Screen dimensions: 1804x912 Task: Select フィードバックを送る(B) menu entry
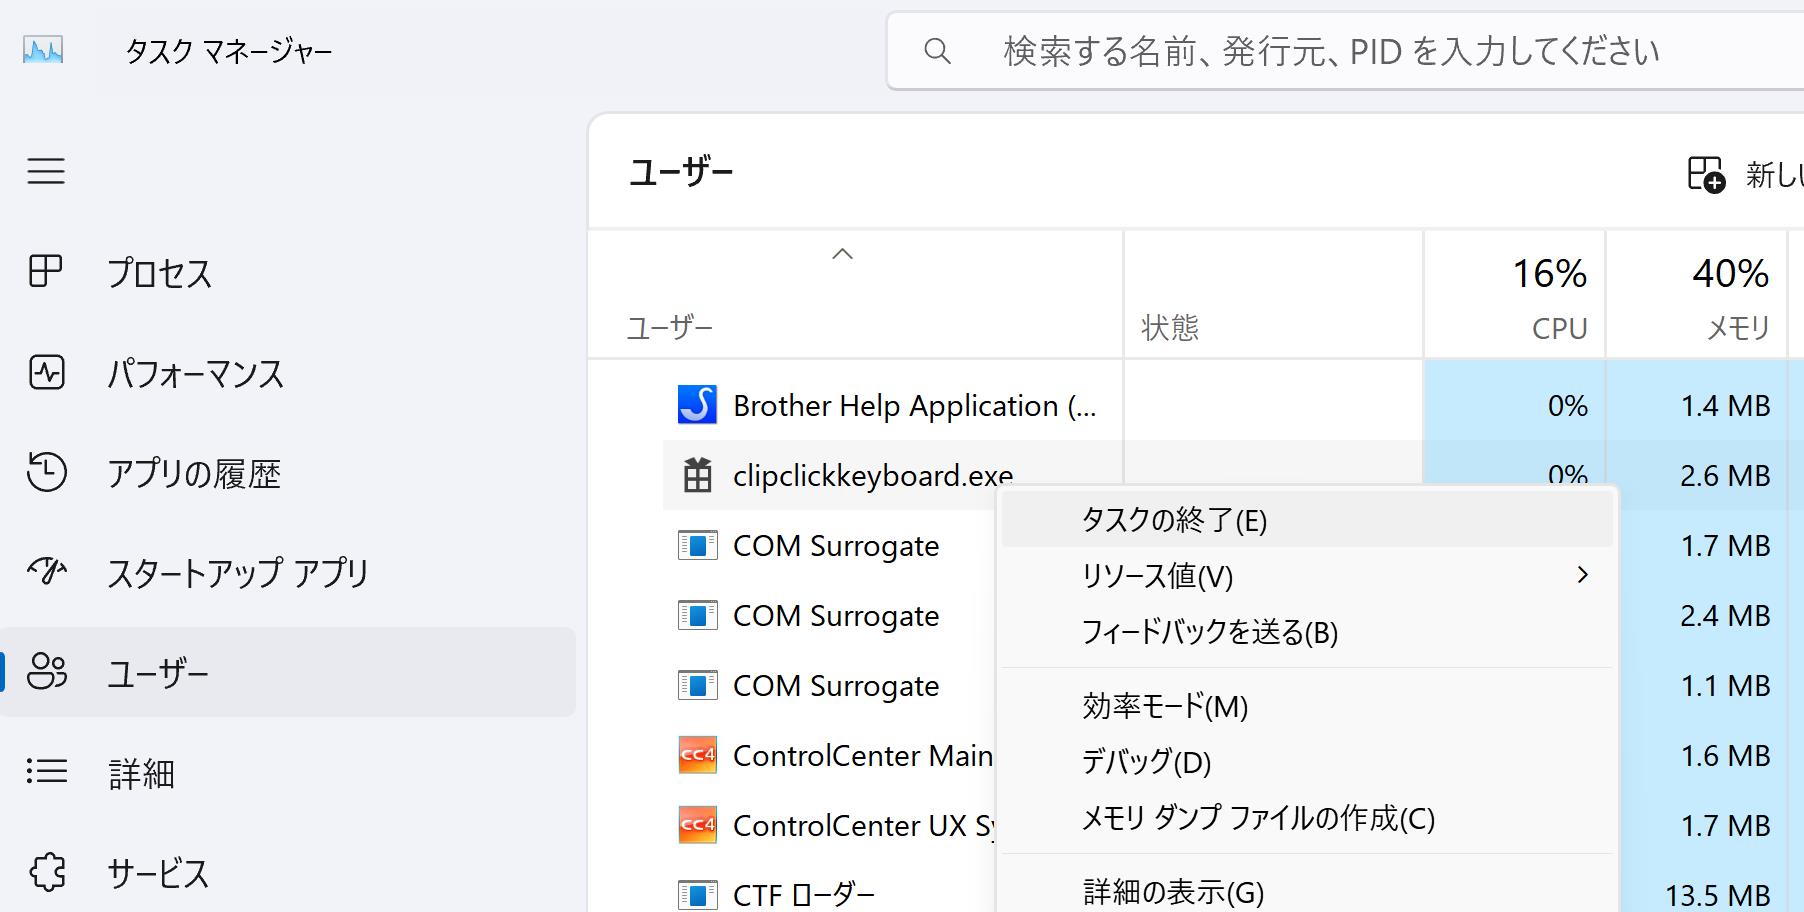point(1209,632)
